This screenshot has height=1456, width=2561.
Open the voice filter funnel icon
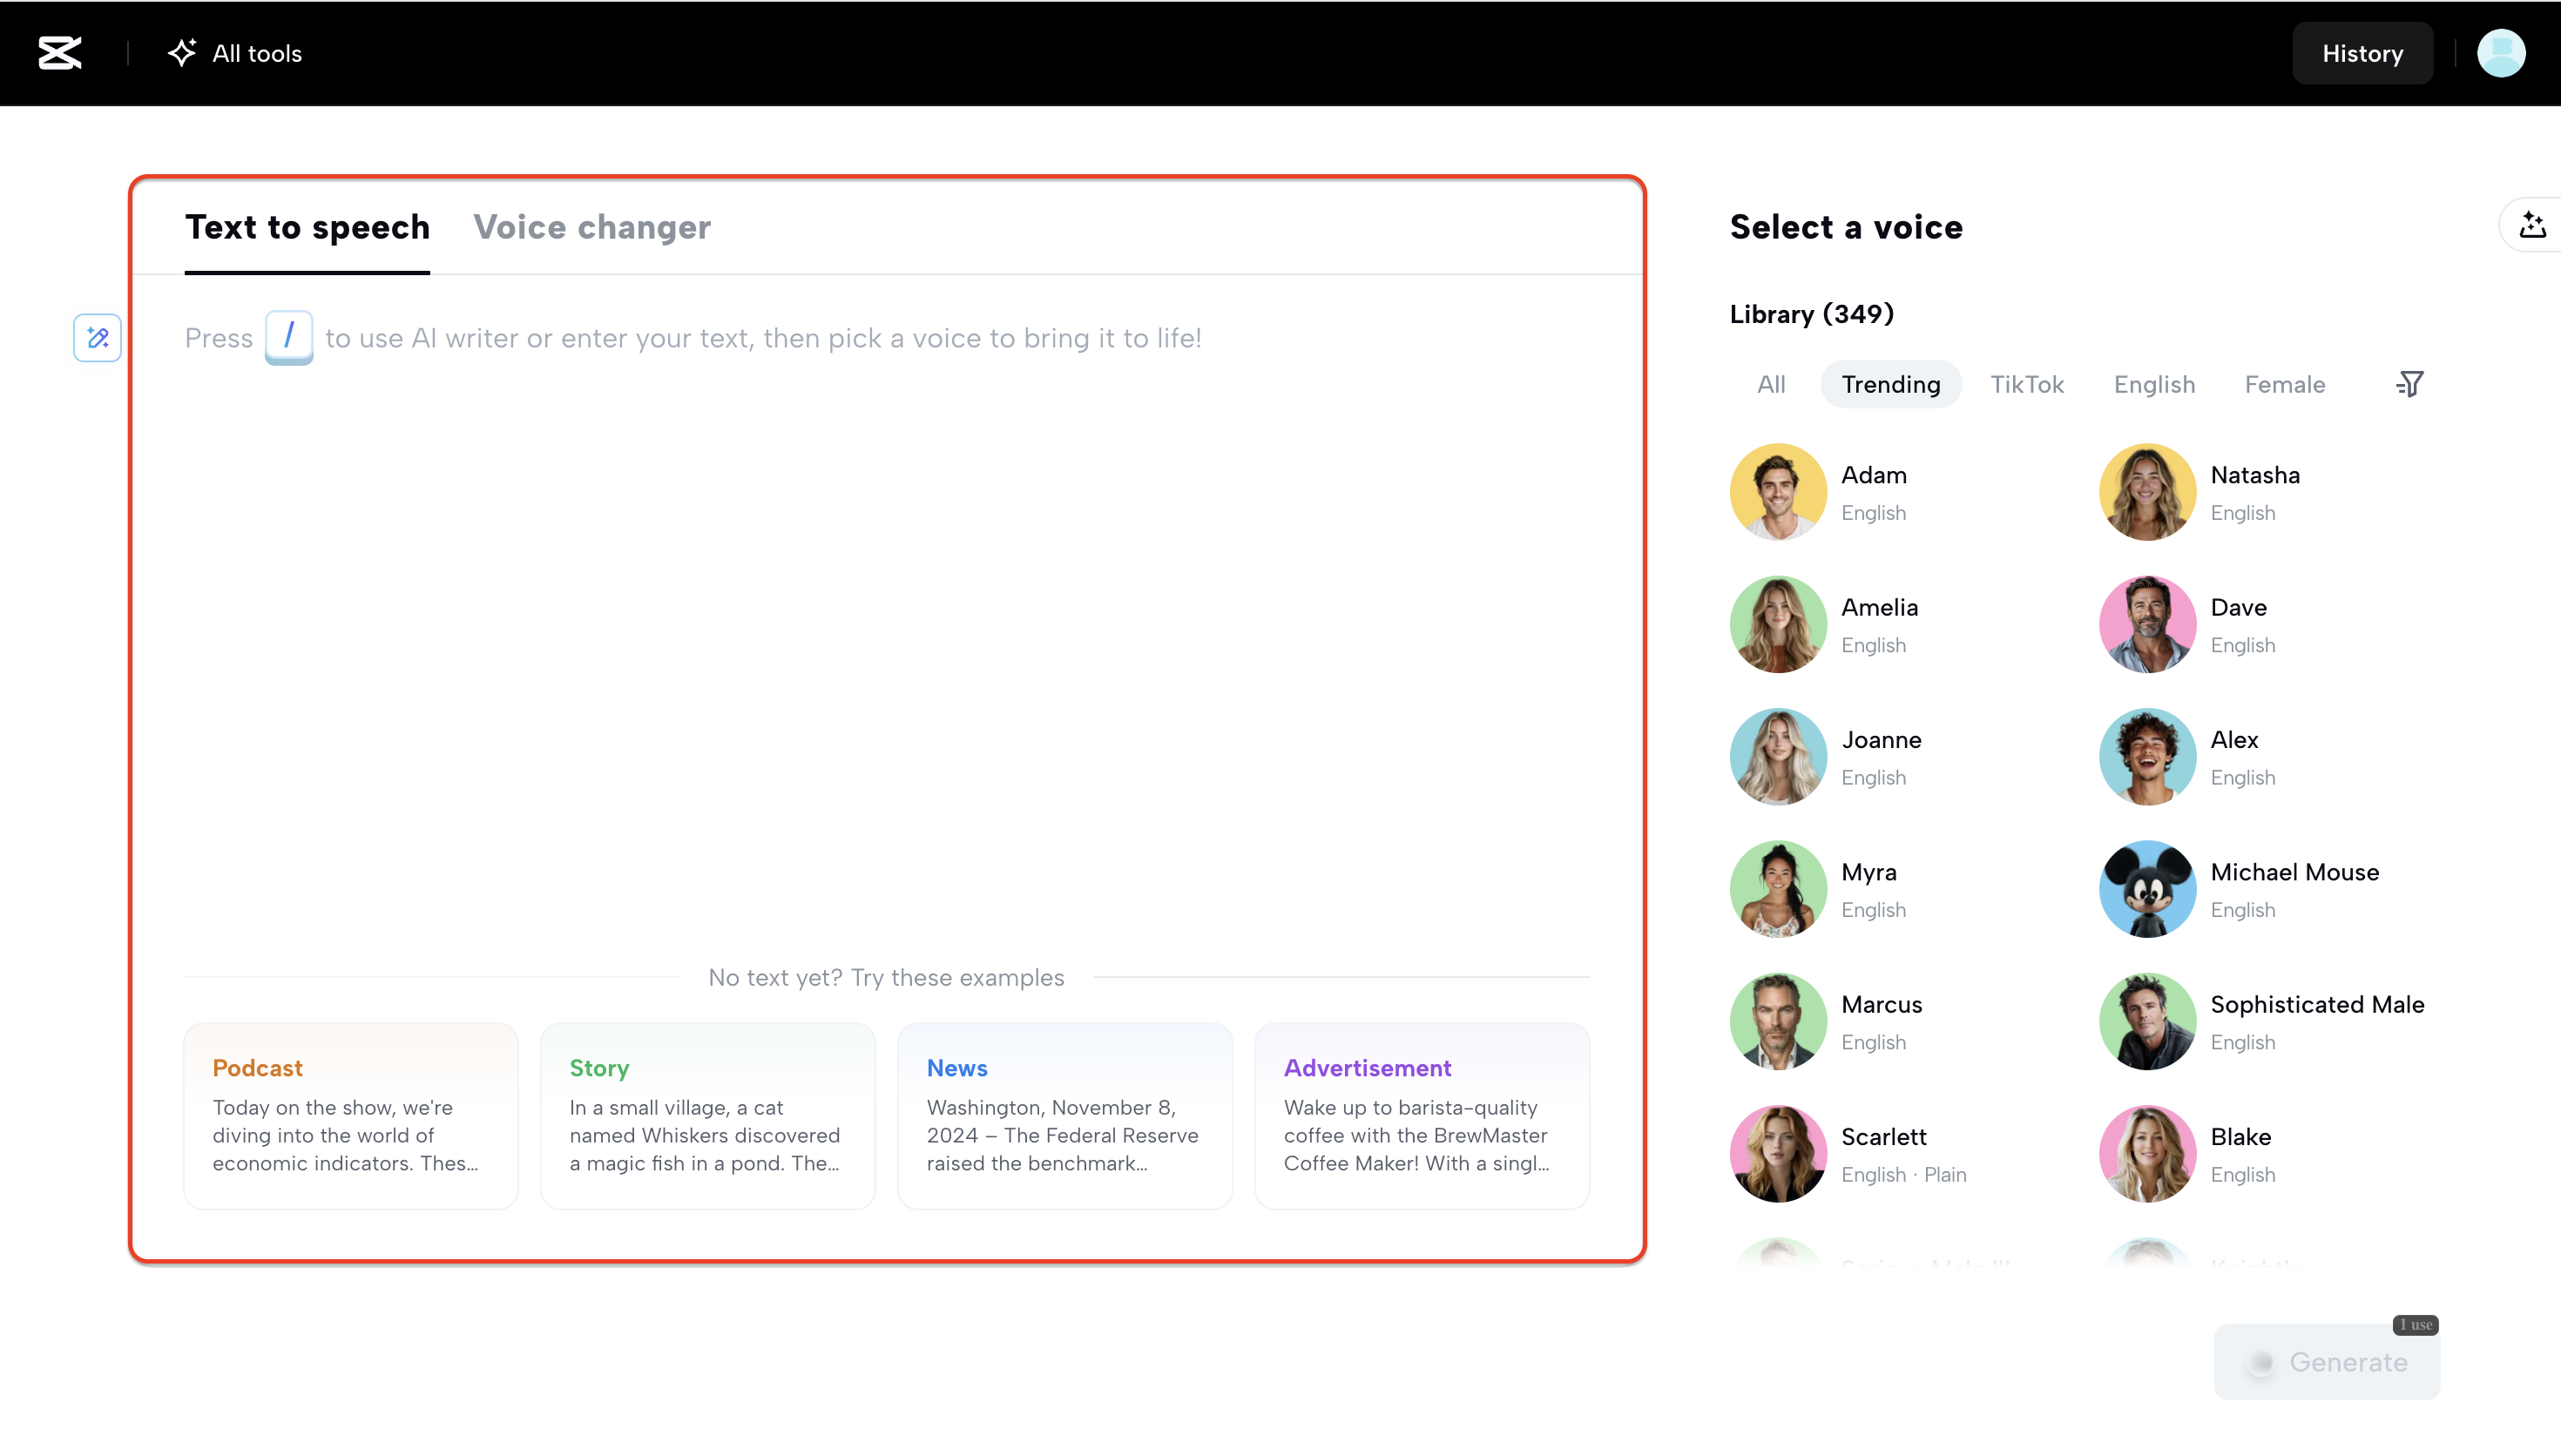point(2410,384)
